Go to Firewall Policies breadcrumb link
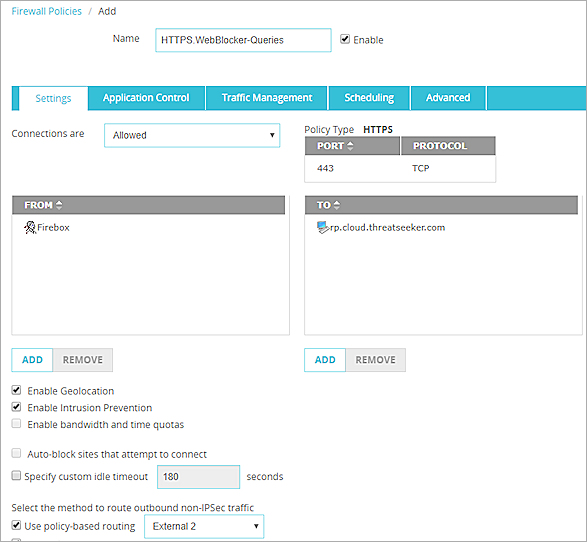The height and width of the screenshot is (542, 587). pyautogui.click(x=46, y=11)
